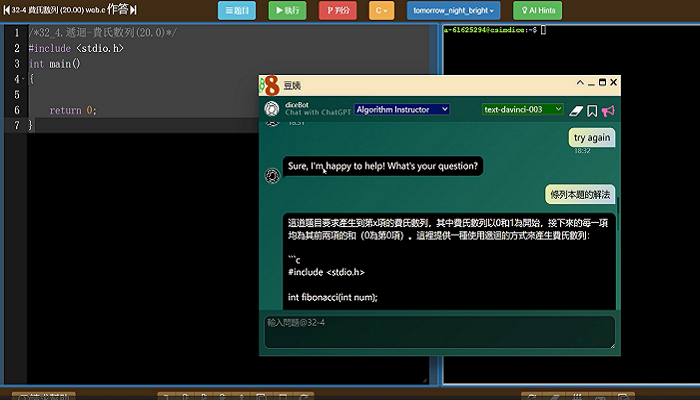Click the '#include <stdio.h>' code line
This screenshot has width=700, height=400.
76,48
